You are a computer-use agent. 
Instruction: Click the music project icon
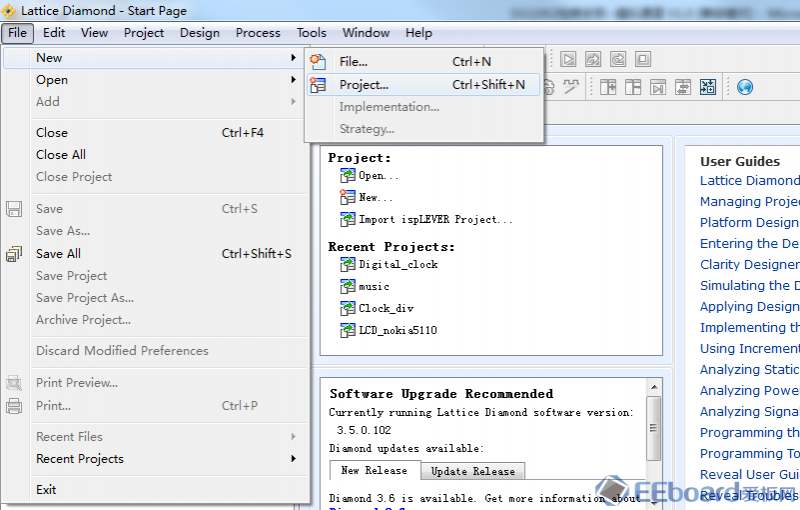(x=348, y=286)
